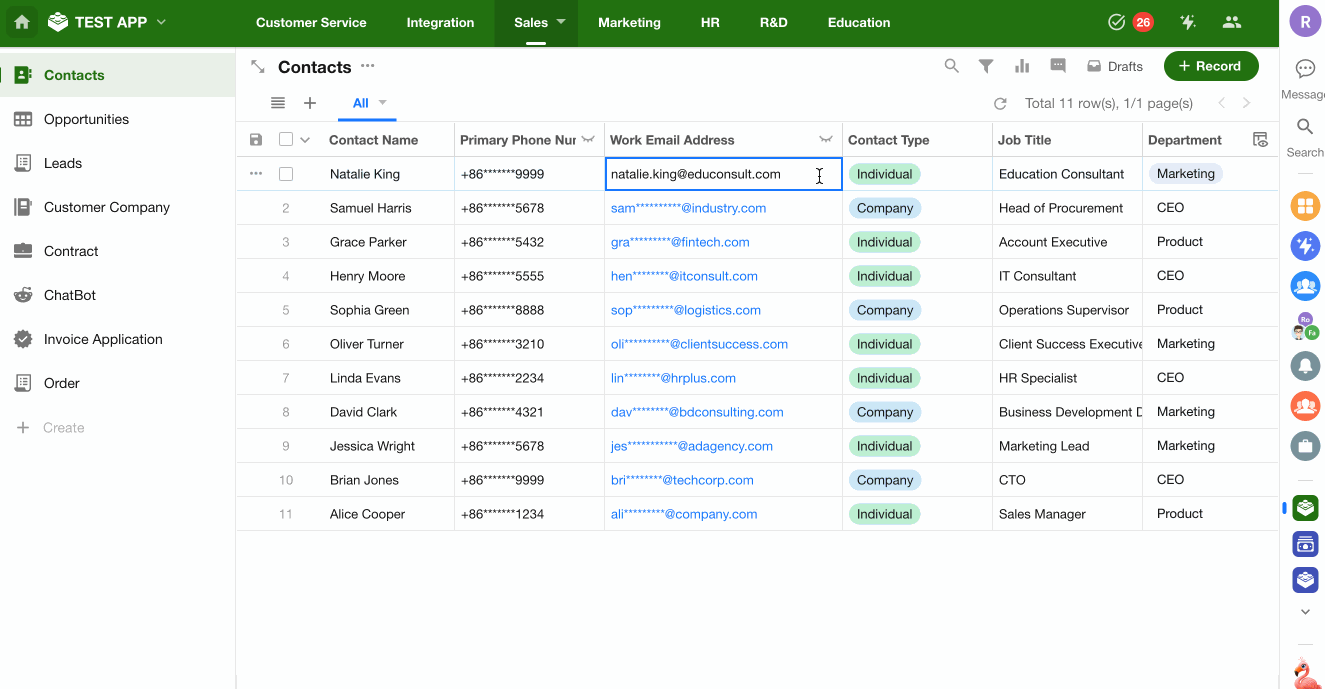Viewport: 1325px width, 689px height.
Task: Open sam@industry.com email link
Action: [x=688, y=208]
